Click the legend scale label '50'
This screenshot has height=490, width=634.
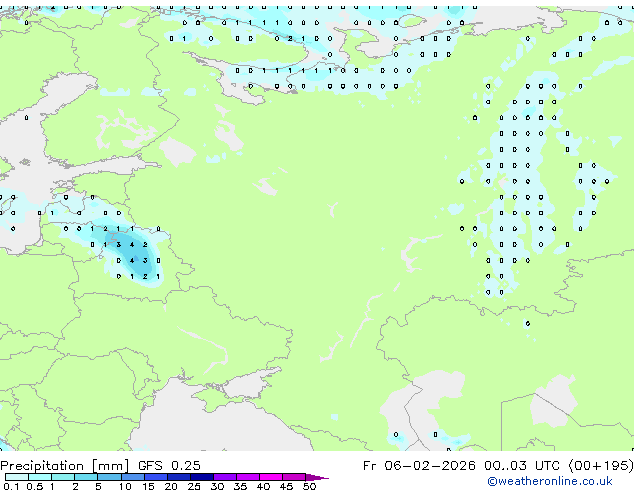[x=309, y=486]
